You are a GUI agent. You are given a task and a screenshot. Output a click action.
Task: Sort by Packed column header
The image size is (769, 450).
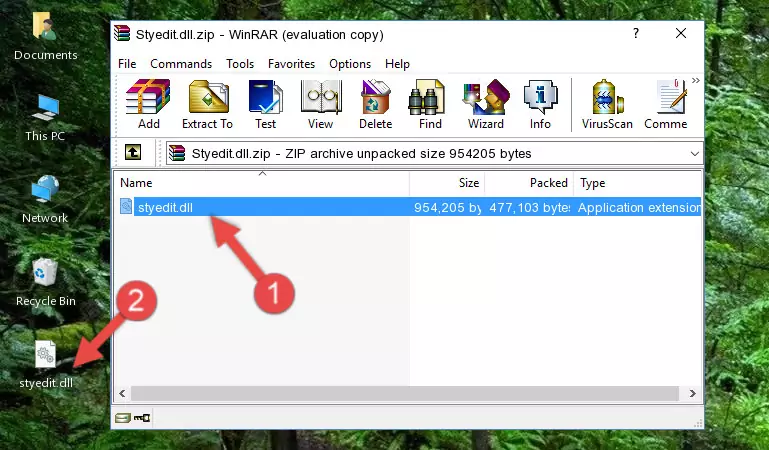click(x=529, y=183)
